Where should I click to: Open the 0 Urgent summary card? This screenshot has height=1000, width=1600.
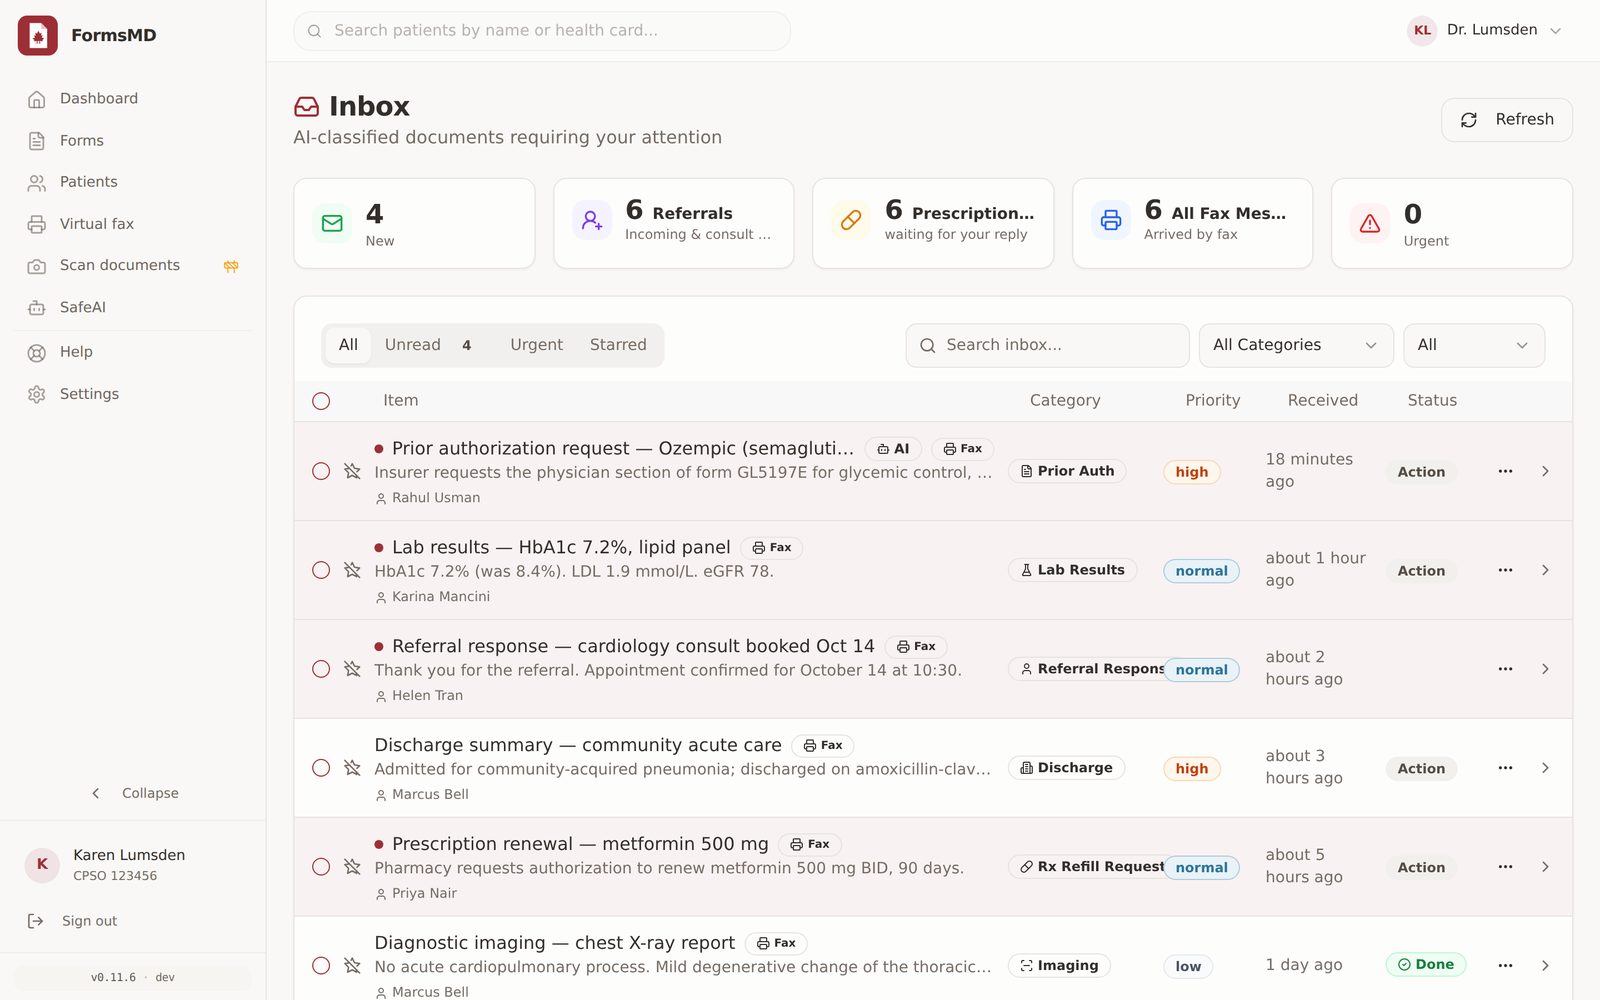click(1451, 223)
